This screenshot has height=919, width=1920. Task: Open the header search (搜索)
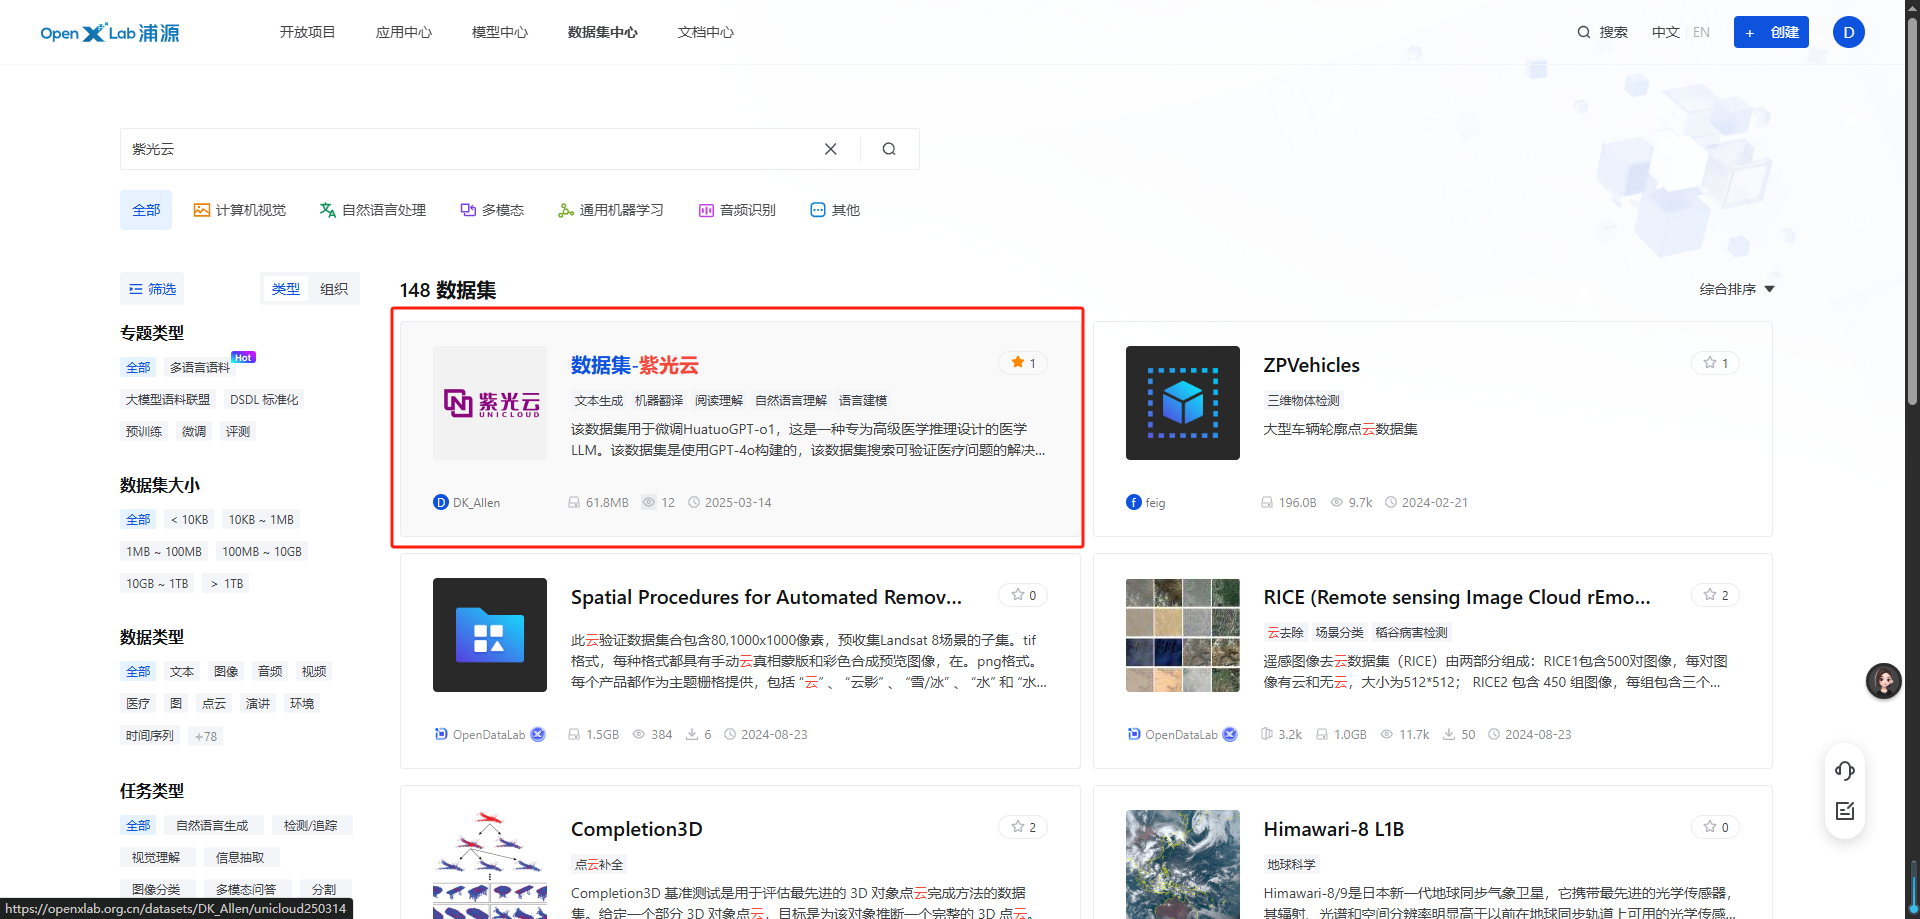coord(1603,32)
